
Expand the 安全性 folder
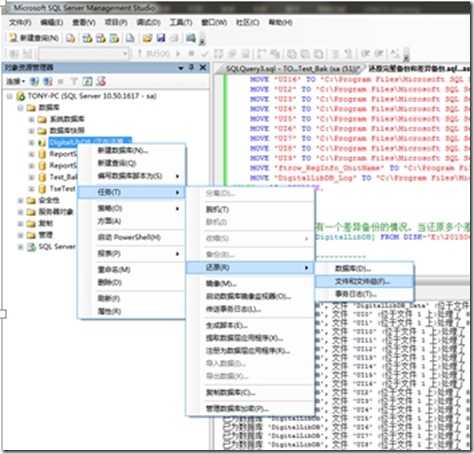tap(20, 200)
